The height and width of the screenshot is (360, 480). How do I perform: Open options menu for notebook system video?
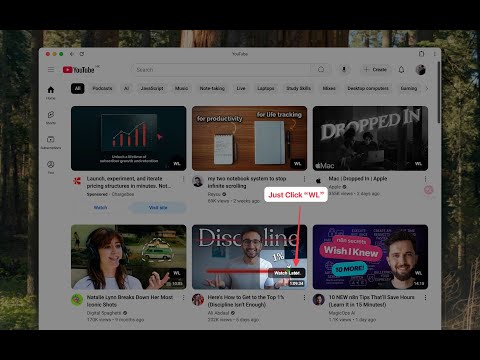point(304,179)
